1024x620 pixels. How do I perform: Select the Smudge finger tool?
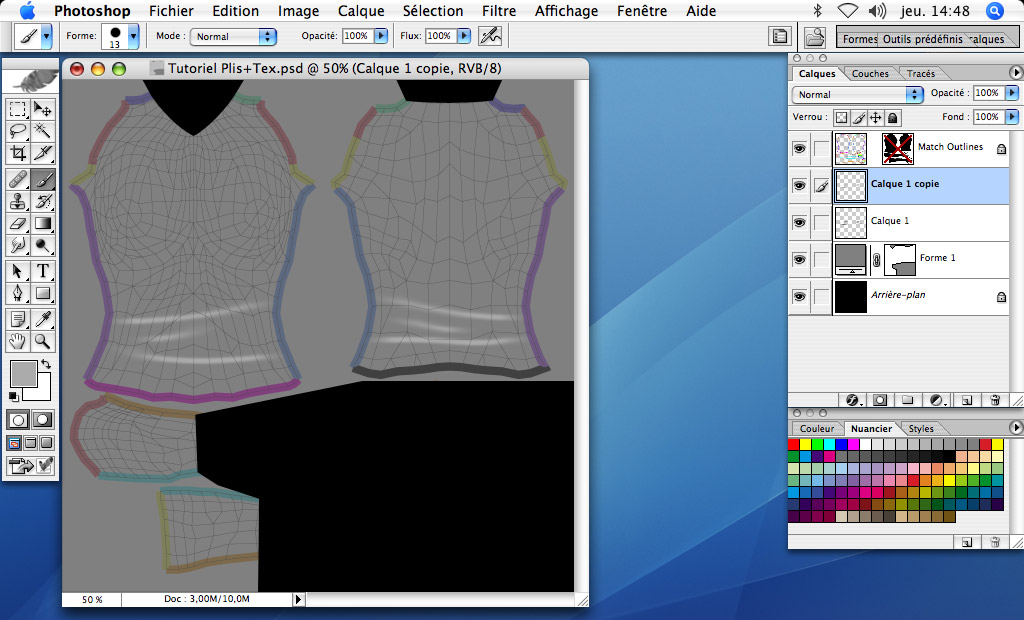18,246
